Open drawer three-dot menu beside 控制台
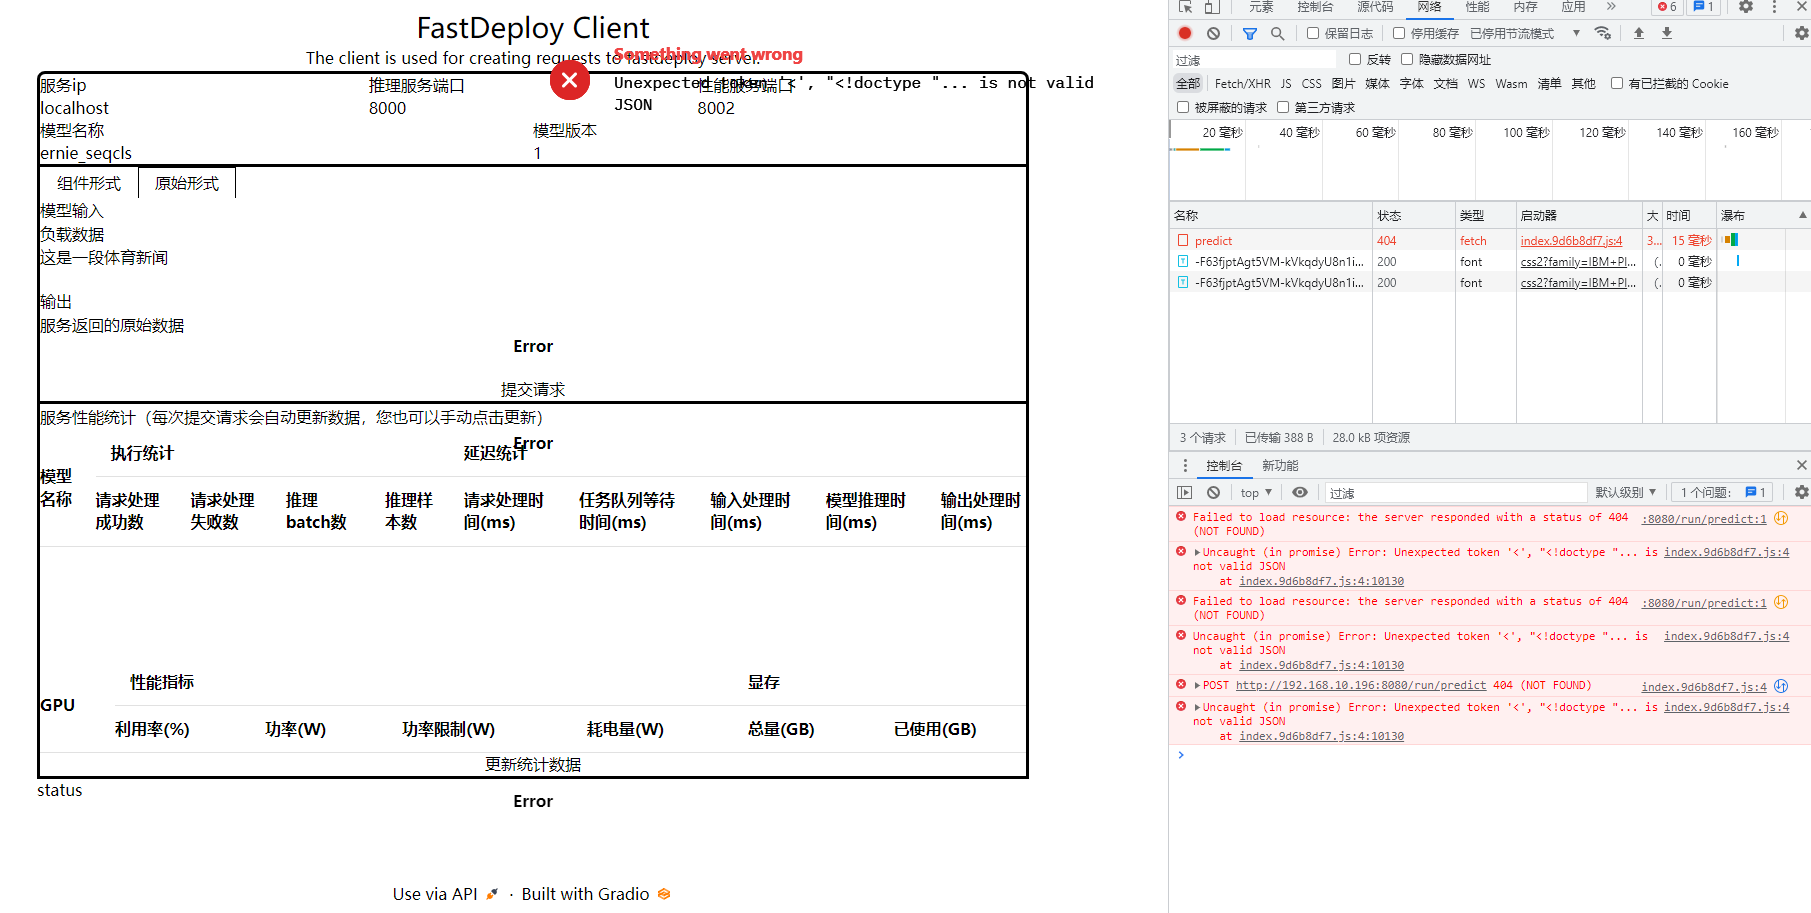The height and width of the screenshot is (913, 1811). tap(1185, 465)
